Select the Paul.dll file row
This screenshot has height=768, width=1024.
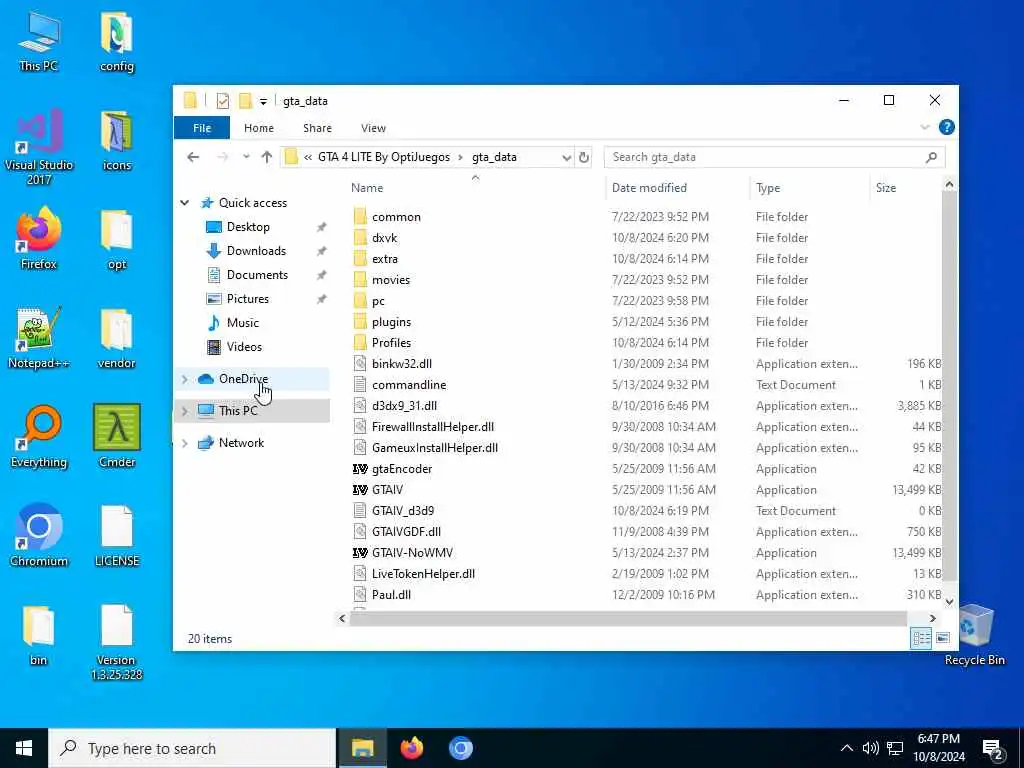[x=647, y=594]
